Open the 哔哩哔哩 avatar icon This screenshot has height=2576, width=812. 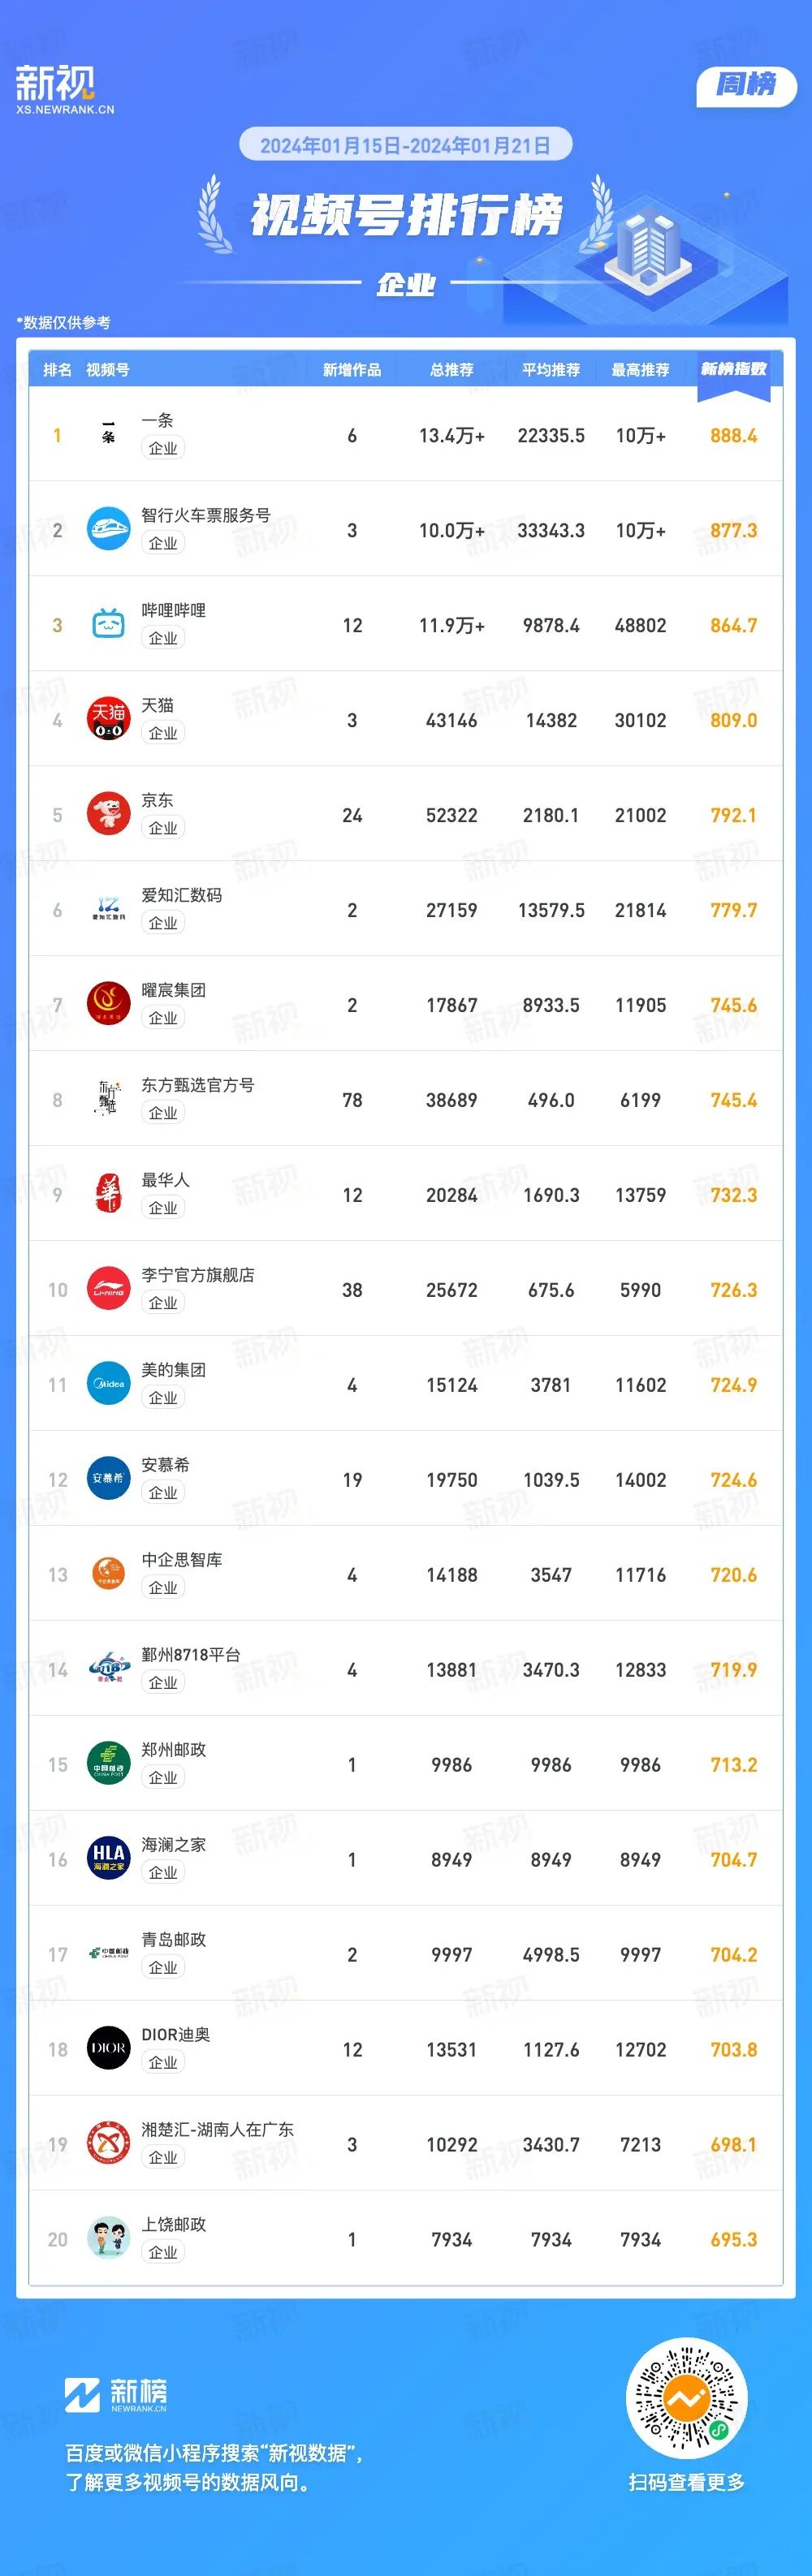pyautogui.click(x=108, y=624)
